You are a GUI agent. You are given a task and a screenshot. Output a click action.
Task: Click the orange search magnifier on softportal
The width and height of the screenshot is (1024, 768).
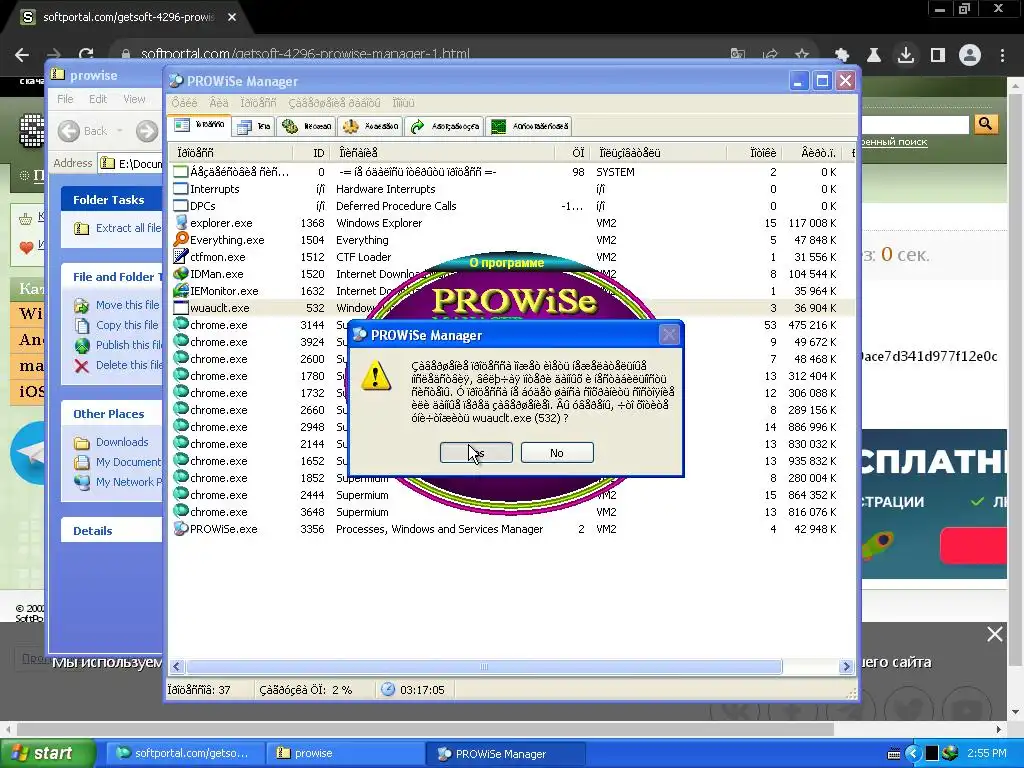point(985,123)
